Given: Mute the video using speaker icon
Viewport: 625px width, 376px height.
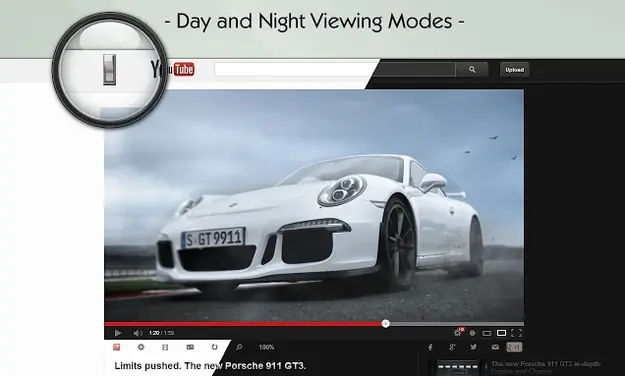Looking at the screenshot, I should tap(138, 333).
